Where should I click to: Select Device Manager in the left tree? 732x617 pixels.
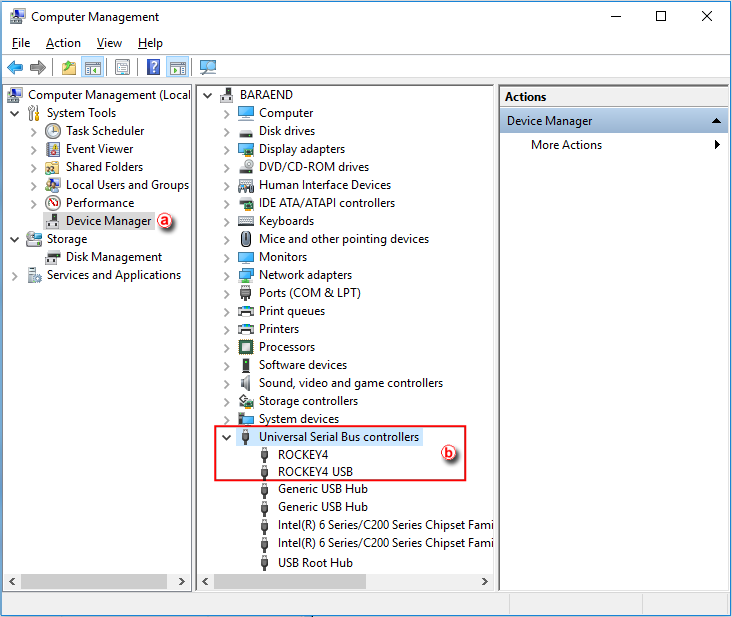point(108,221)
